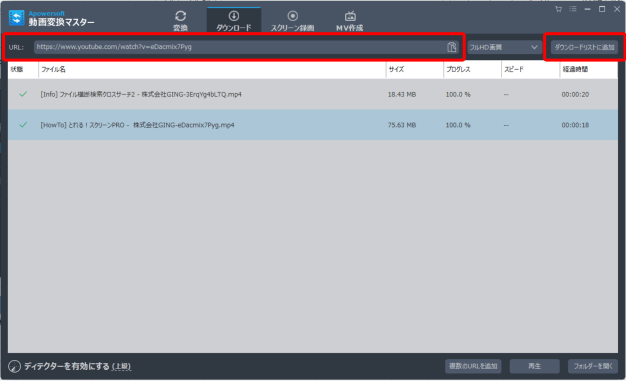Click inside the YouTube URL input field

[x=240, y=47]
